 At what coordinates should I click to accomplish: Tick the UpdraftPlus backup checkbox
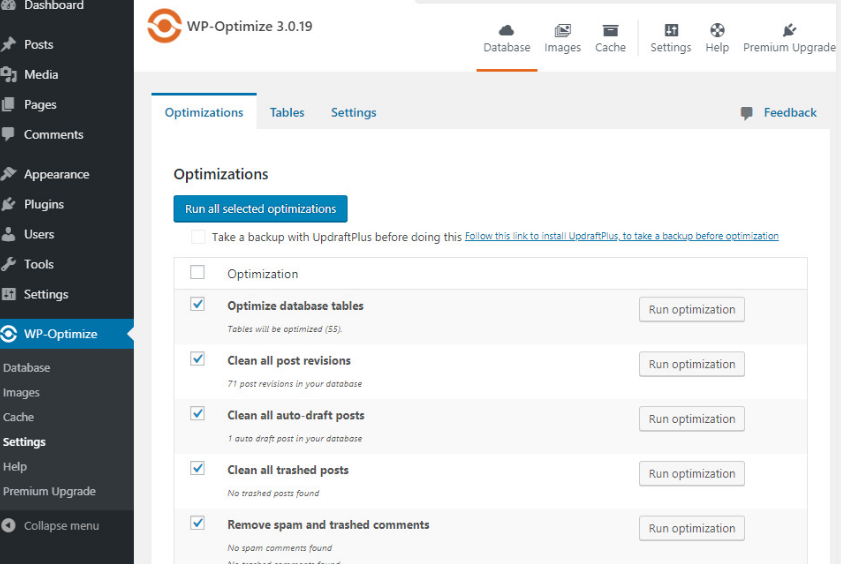pyautogui.click(x=198, y=236)
